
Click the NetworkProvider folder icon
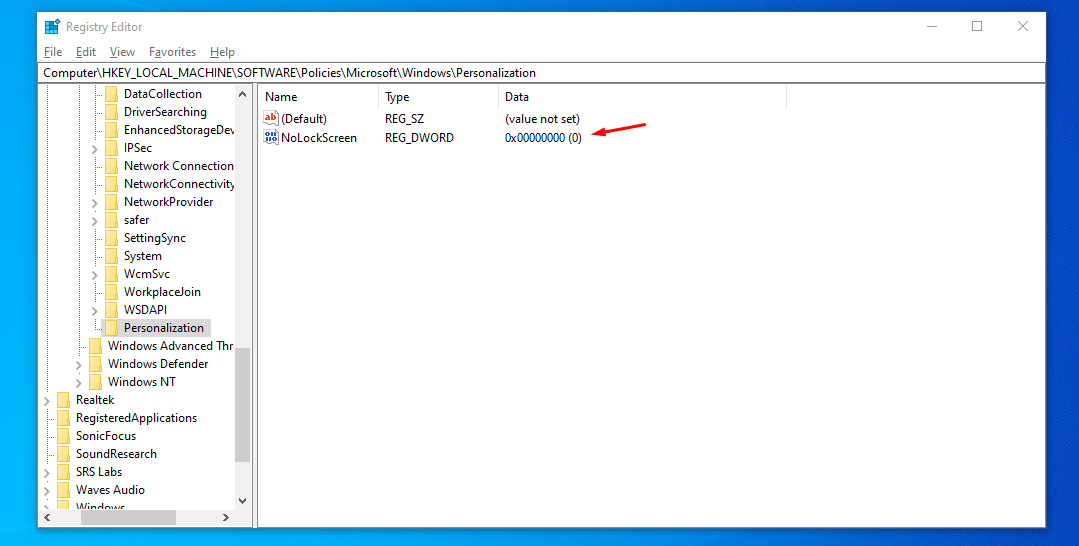[x=111, y=202]
